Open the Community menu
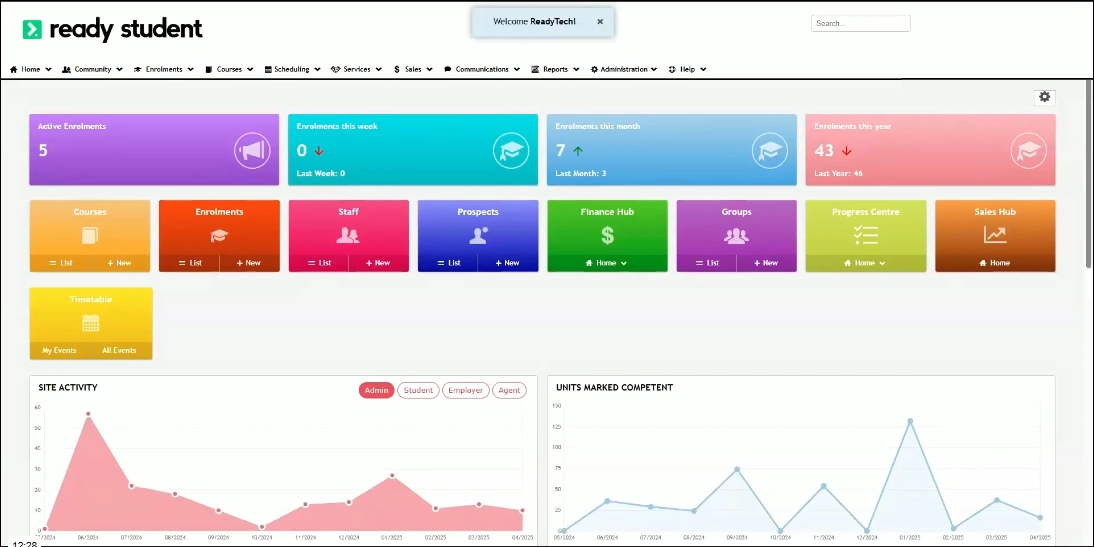The image size is (1094, 547). (x=93, y=69)
